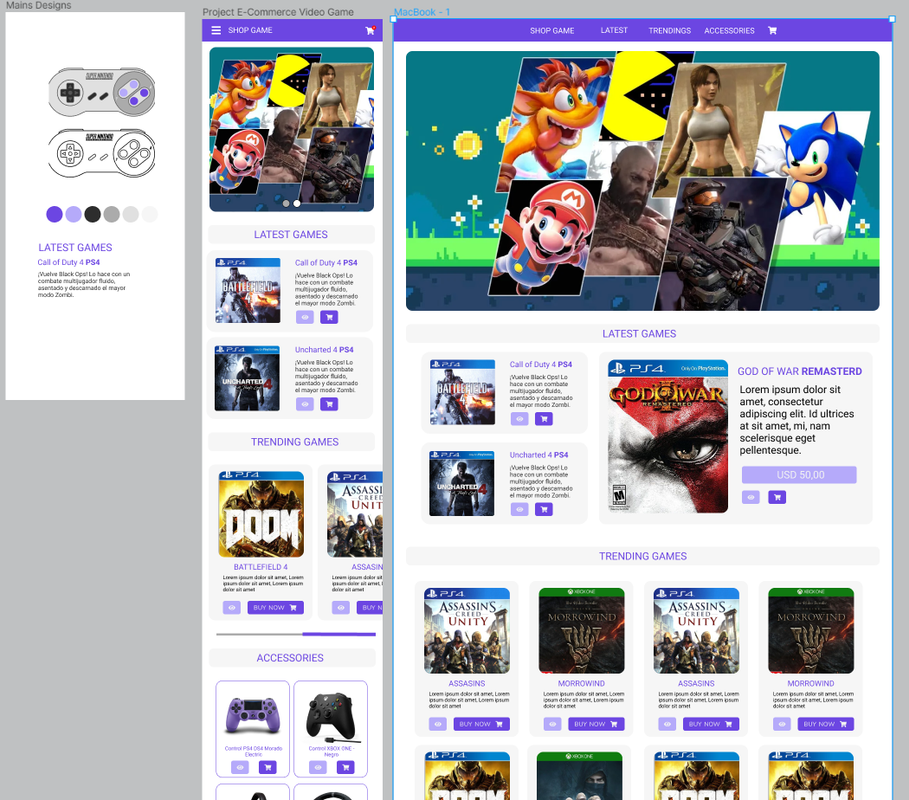Click cart button on MacBook Uncharted 4 card
Image resolution: width=909 pixels, height=800 pixels.
[x=544, y=509]
